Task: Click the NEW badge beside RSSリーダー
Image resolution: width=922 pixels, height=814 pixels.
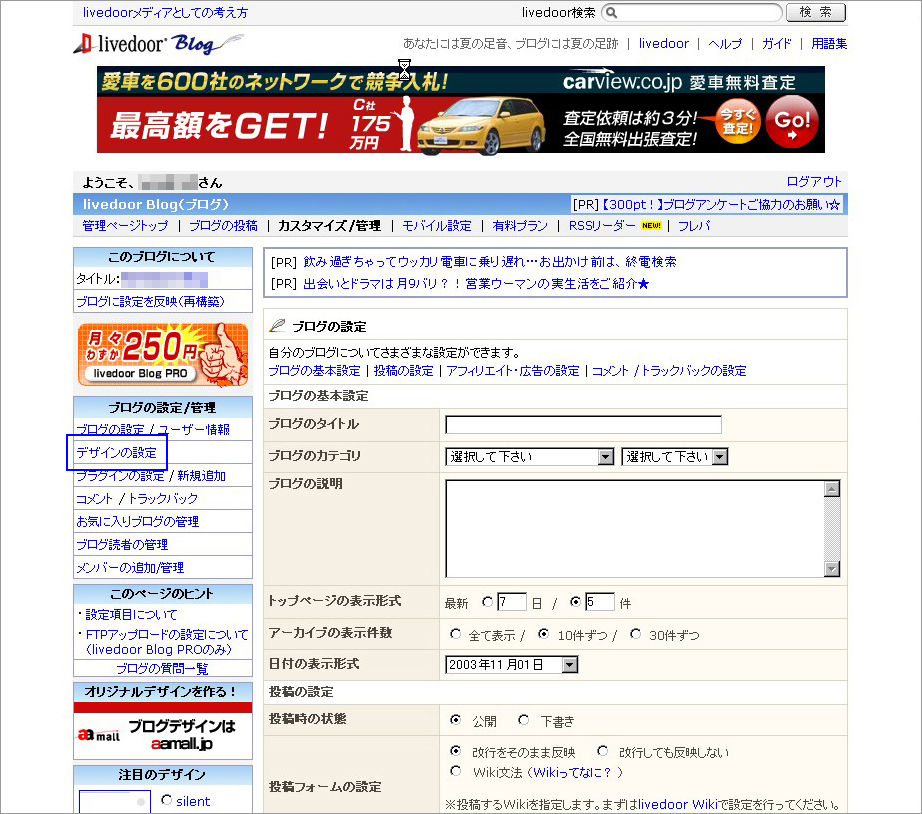Action: point(651,226)
